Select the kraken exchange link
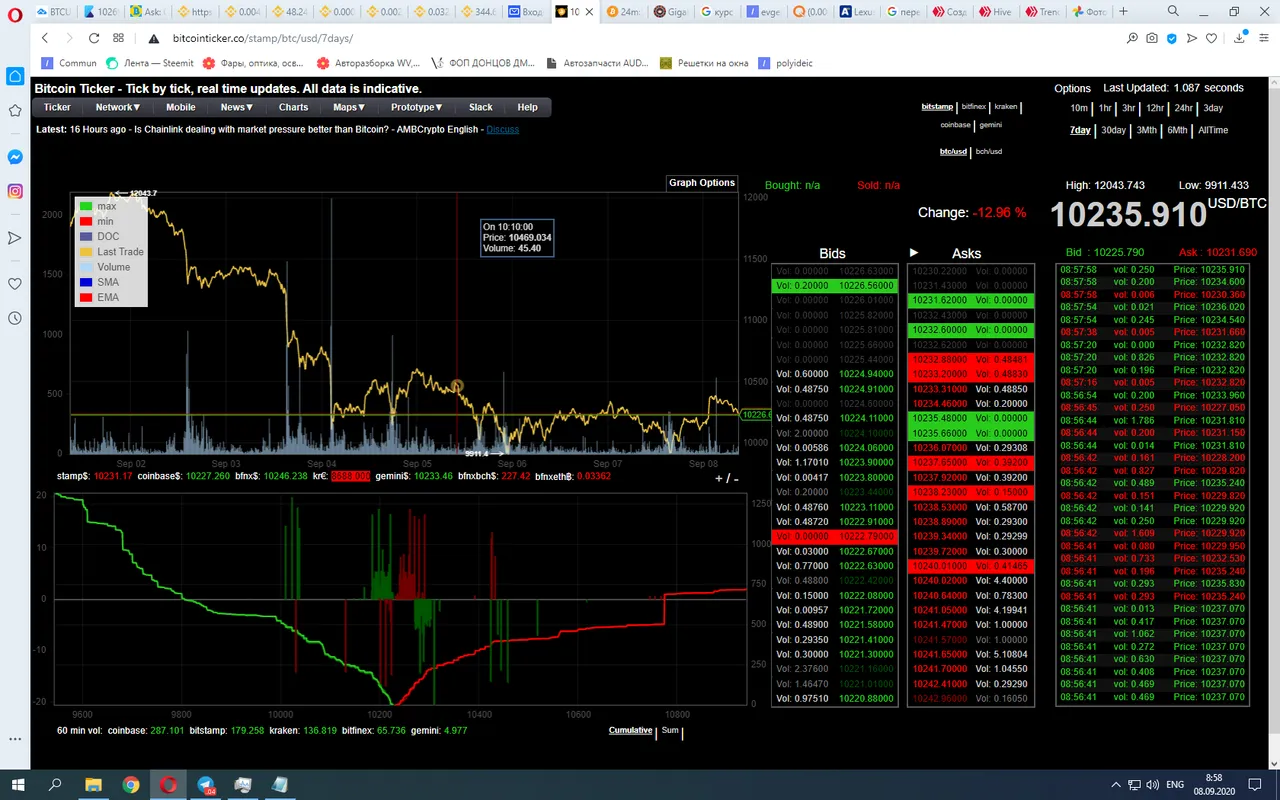The height and width of the screenshot is (800, 1280). pos(1006,106)
